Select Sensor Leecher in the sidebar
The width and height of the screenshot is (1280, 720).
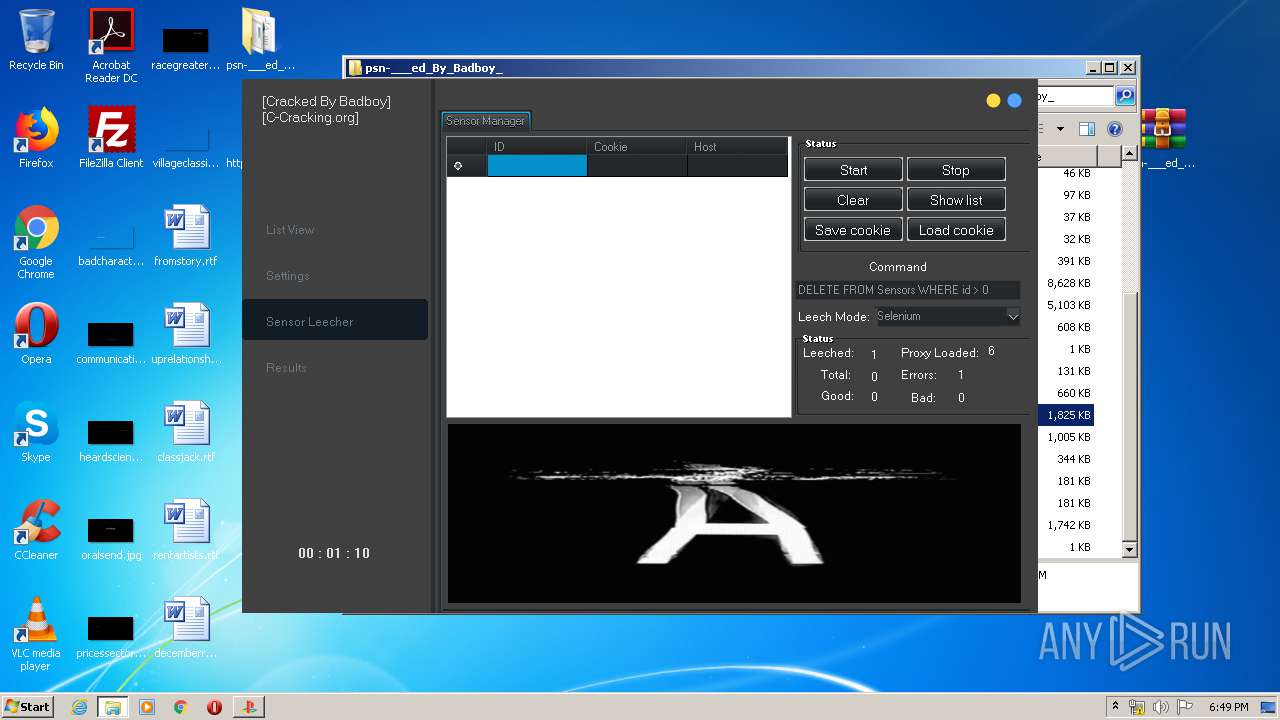pyautogui.click(x=334, y=321)
